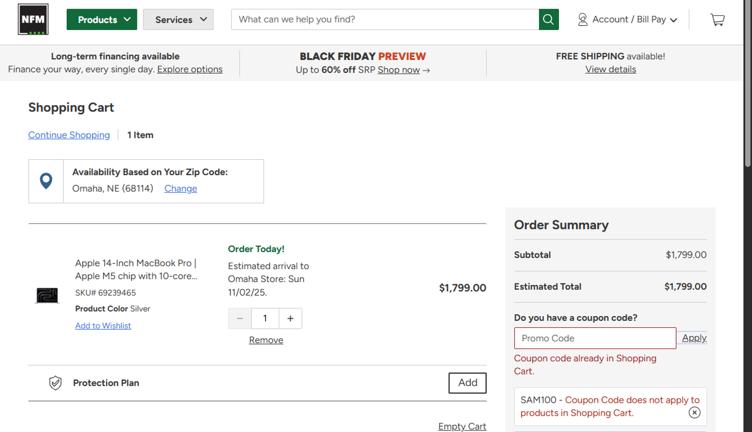Increase quantity with plus button
This screenshot has width=752, height=432.
click(290, 318)
